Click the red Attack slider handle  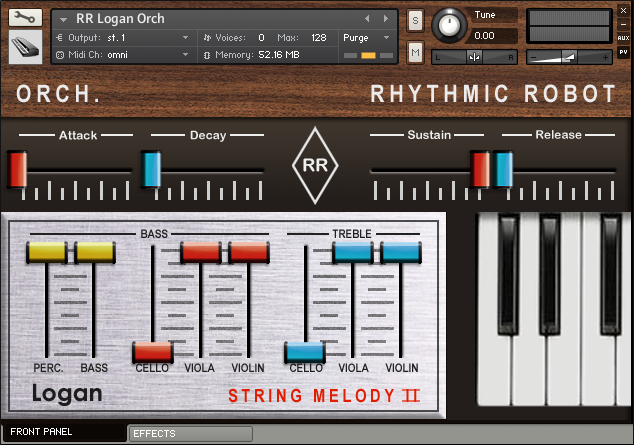[17, 169]
